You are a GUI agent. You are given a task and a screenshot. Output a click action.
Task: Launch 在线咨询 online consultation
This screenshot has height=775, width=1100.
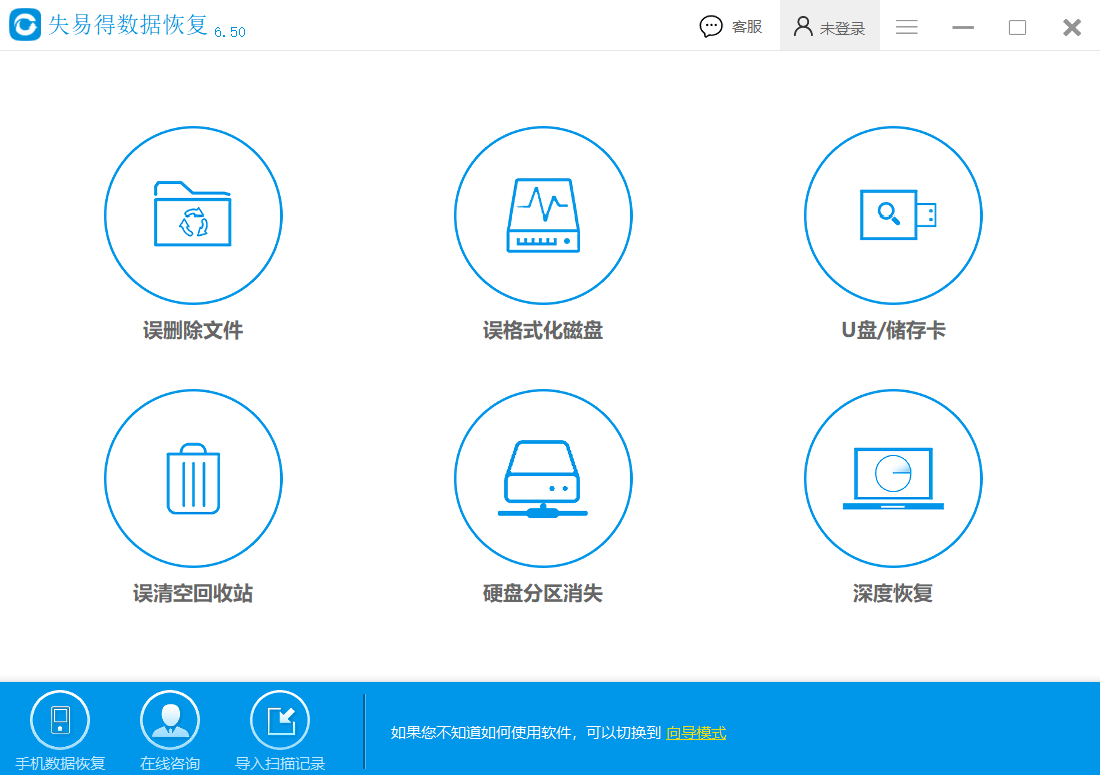pos(170,730)
